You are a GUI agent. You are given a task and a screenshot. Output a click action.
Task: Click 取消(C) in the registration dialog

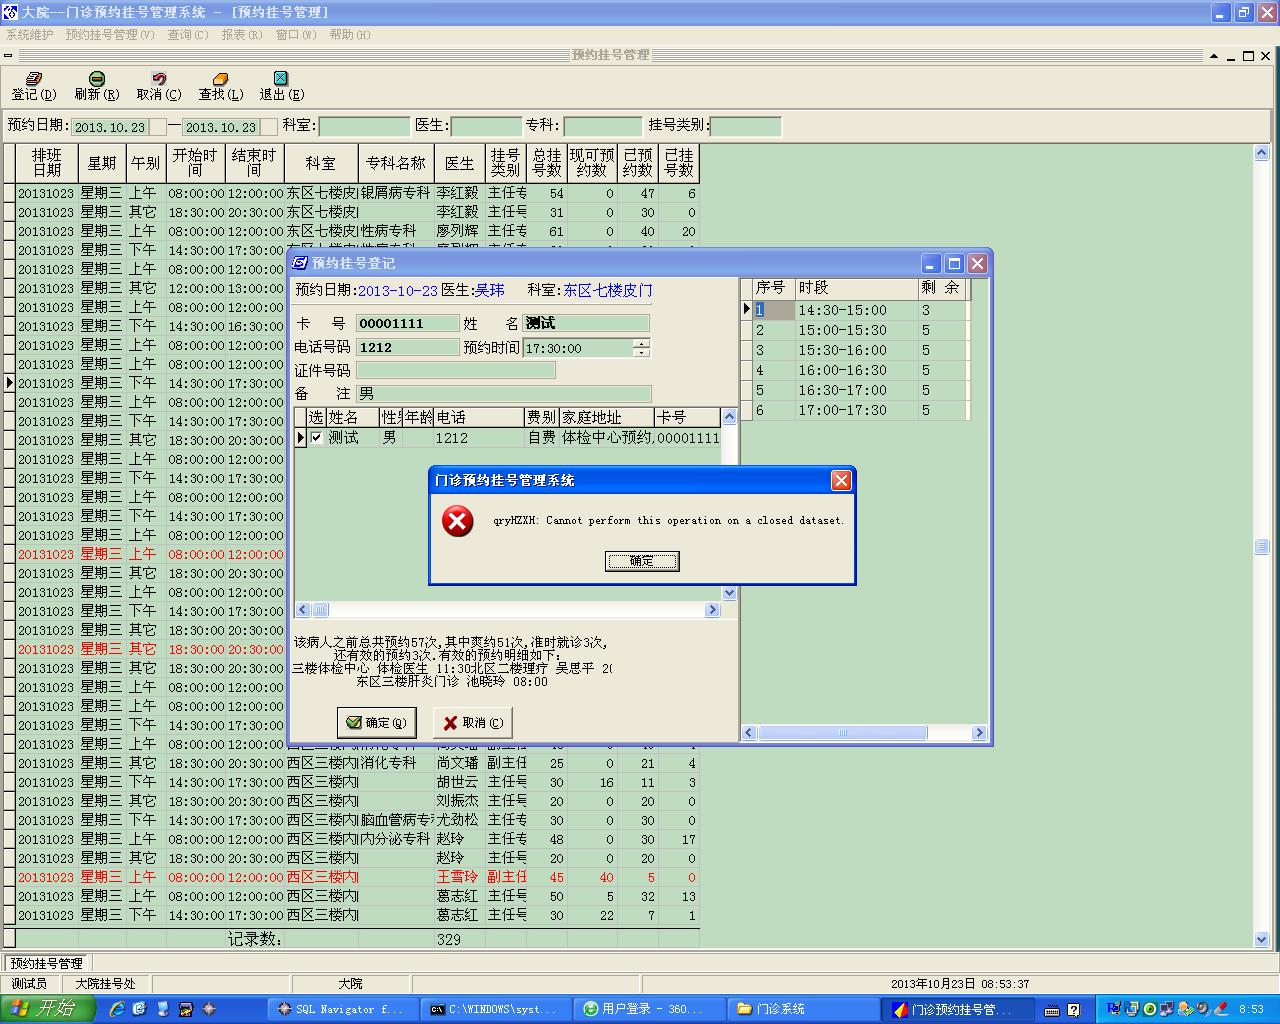tap(474, 723)
